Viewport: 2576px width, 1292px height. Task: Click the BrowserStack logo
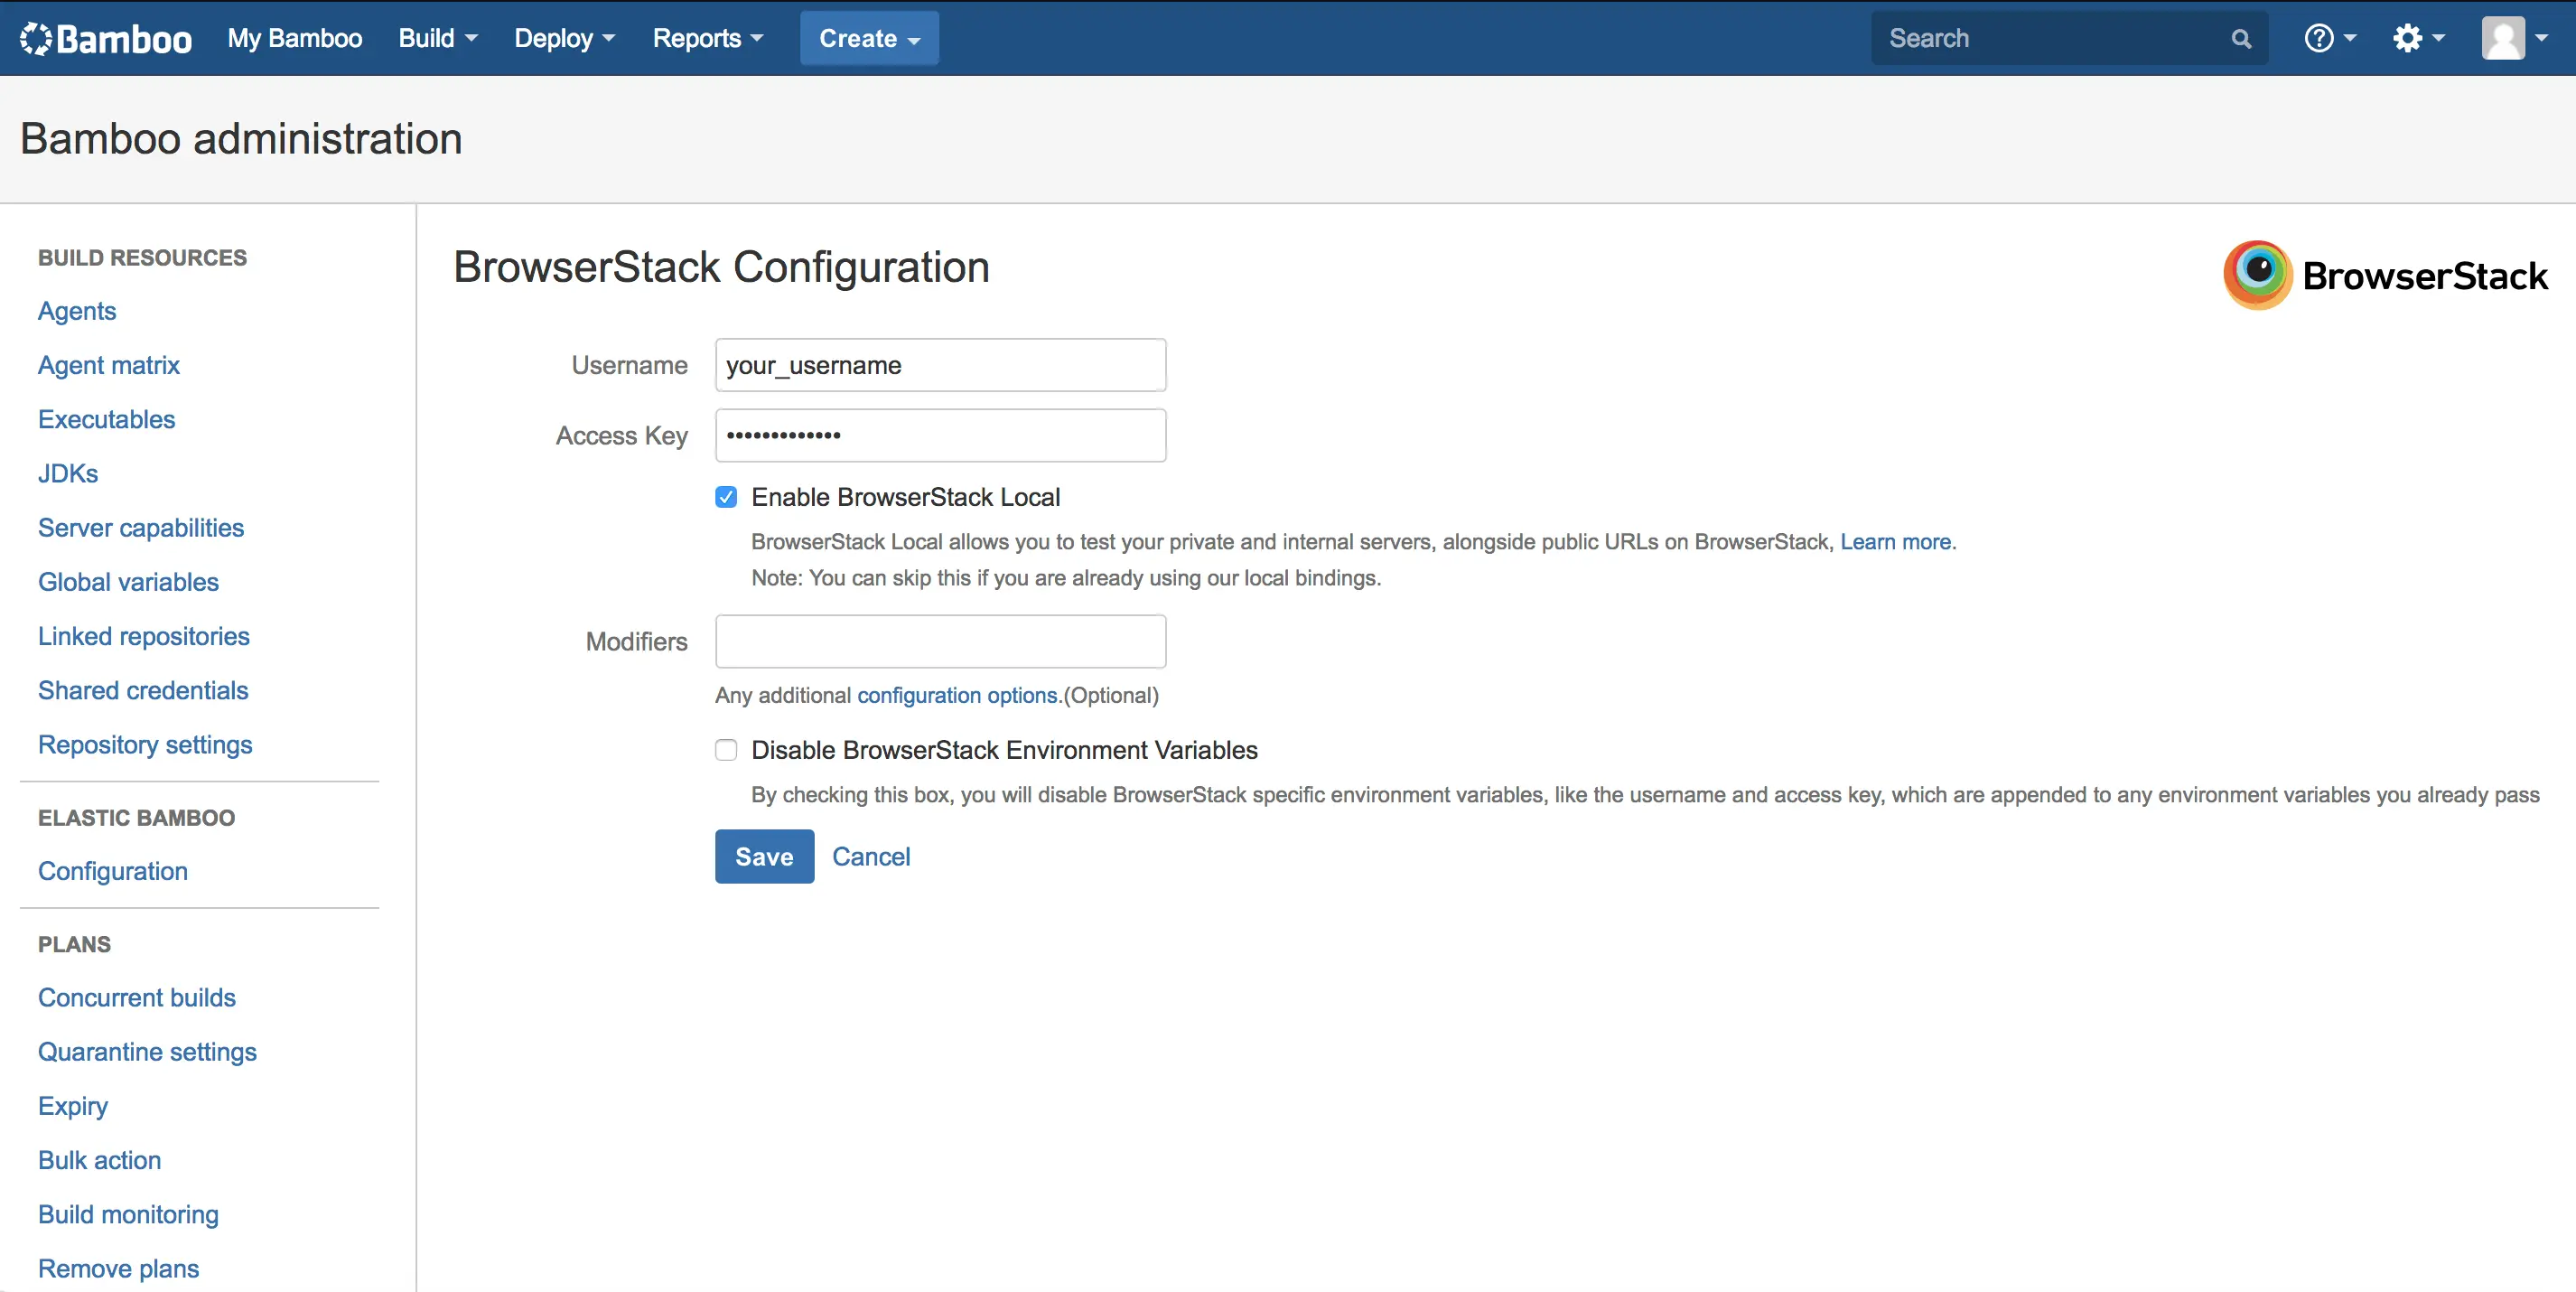click(2385, 275)
